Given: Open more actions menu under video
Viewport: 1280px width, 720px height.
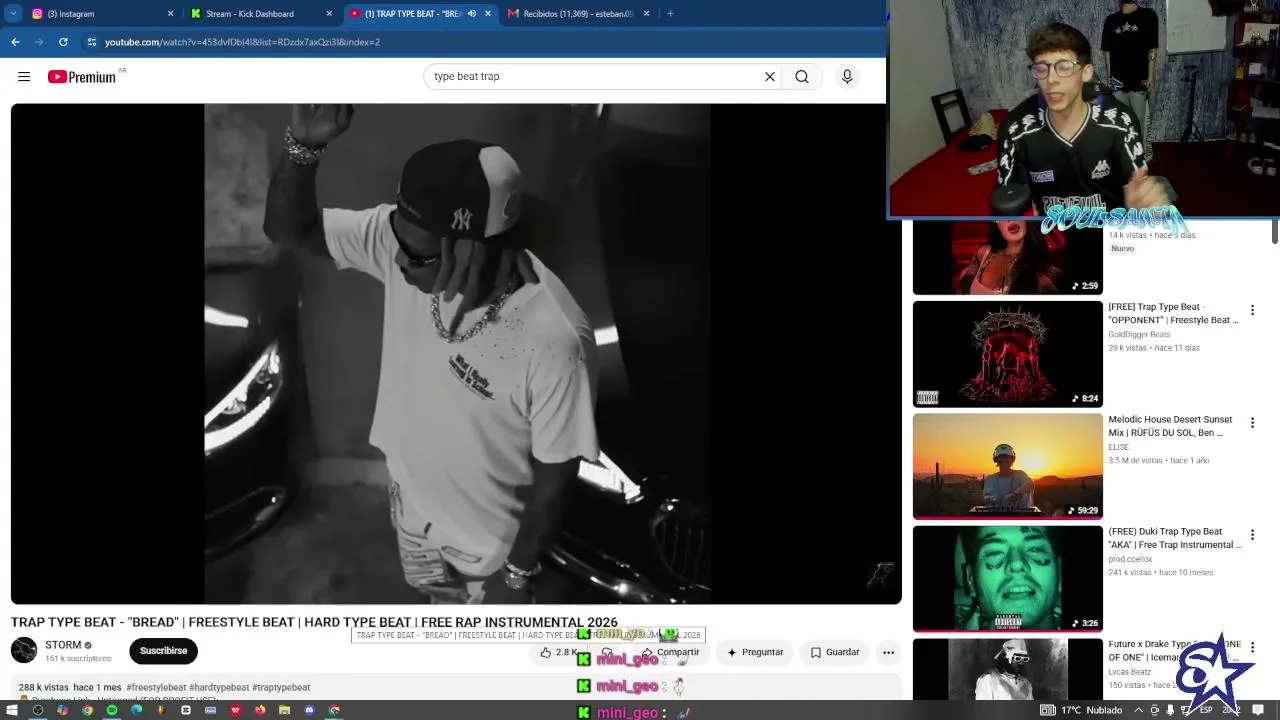Looking at the screenshot, I should pos(888,652).
